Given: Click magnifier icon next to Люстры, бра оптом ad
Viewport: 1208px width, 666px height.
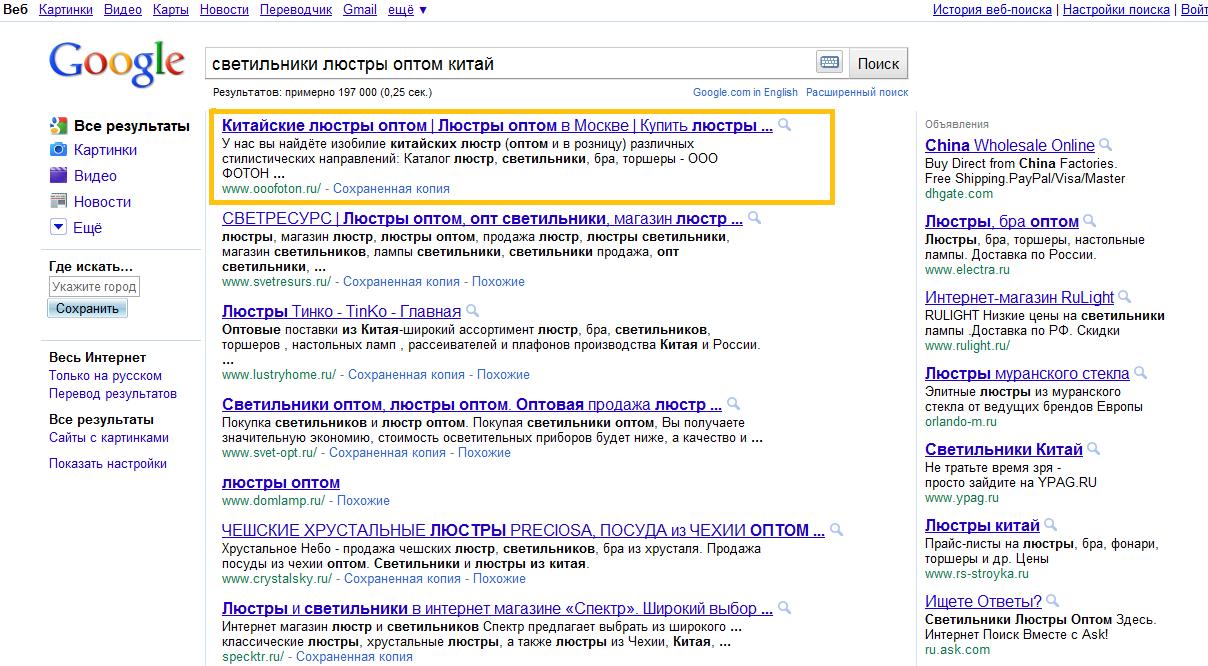Looking at the screenshot, I should pos(1090,221).
